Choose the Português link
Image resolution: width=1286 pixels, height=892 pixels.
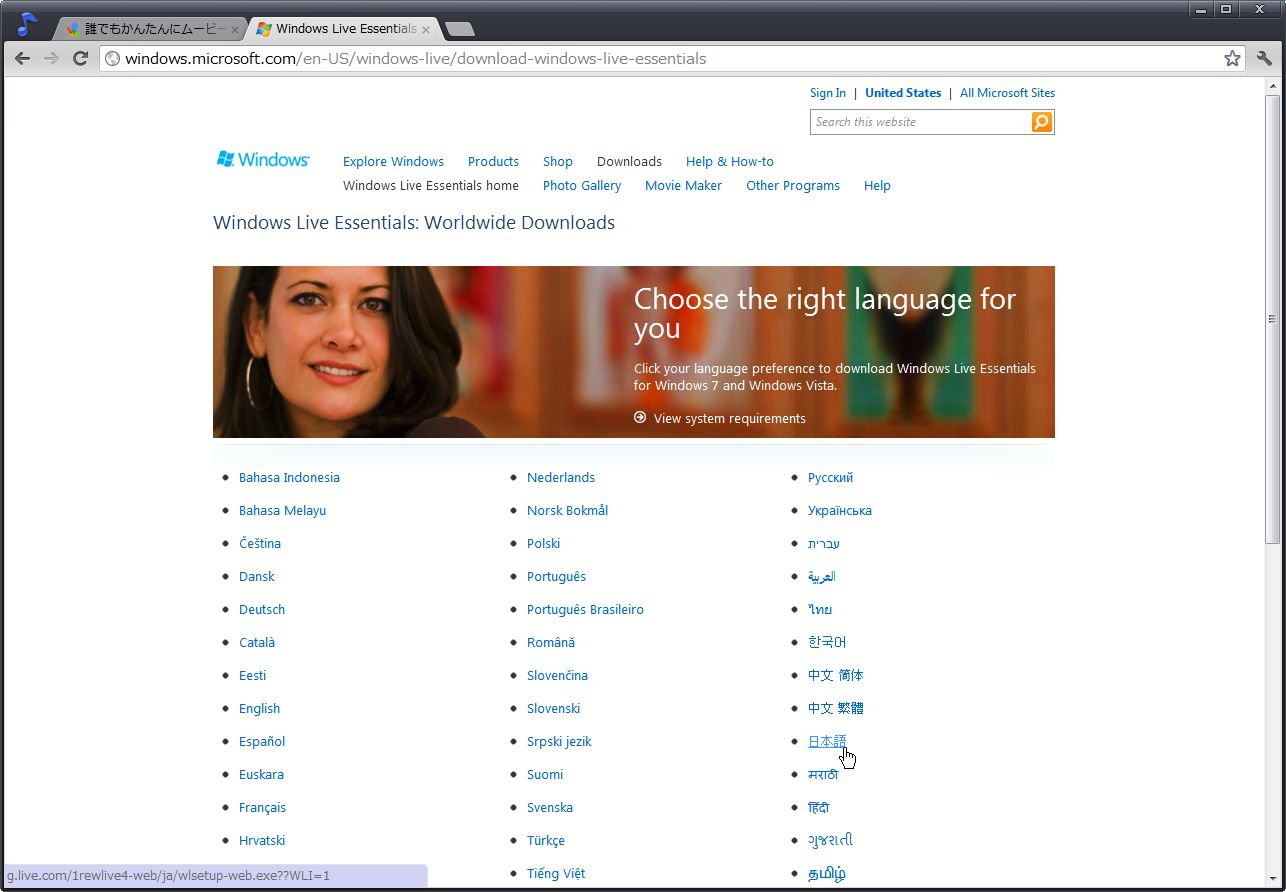[x=556, y=576]
